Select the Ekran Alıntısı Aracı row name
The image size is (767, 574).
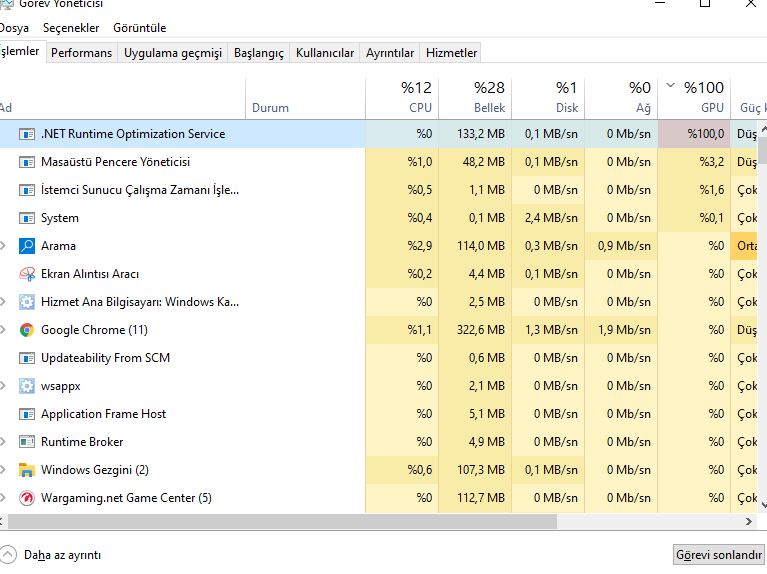(x=90, y=274)
